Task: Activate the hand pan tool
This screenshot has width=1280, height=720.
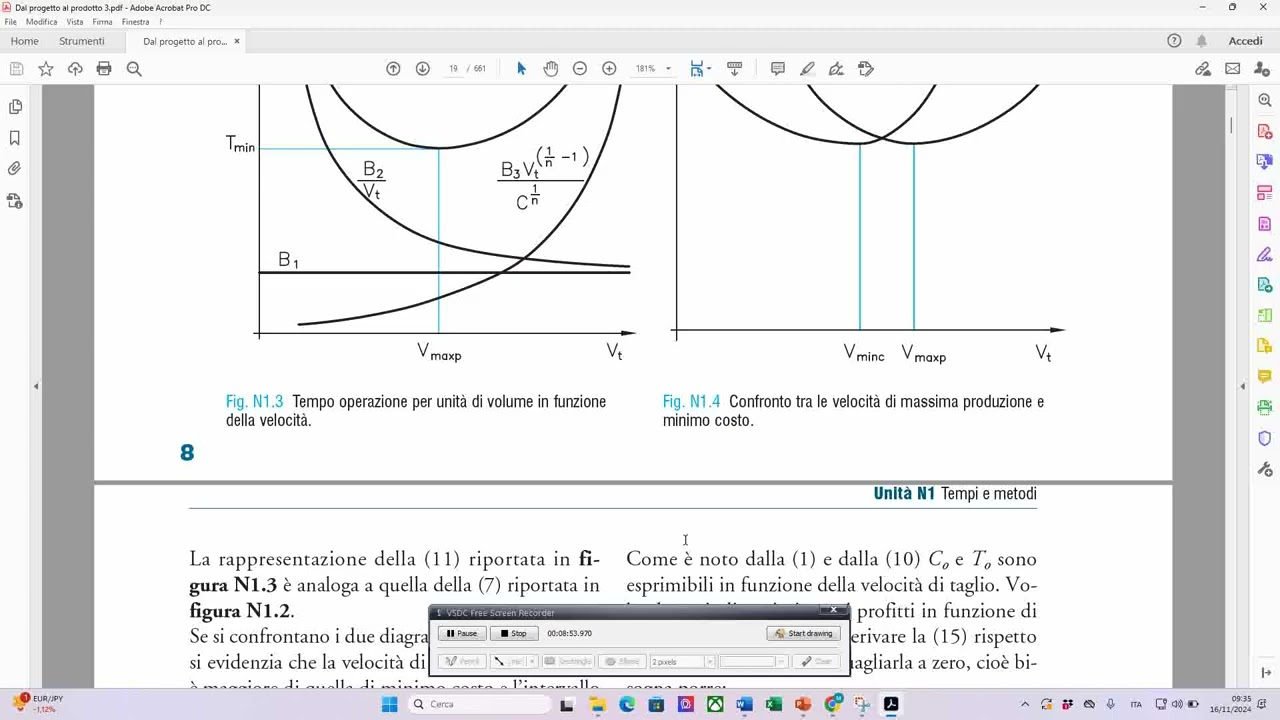Action: tap(551, 69)
